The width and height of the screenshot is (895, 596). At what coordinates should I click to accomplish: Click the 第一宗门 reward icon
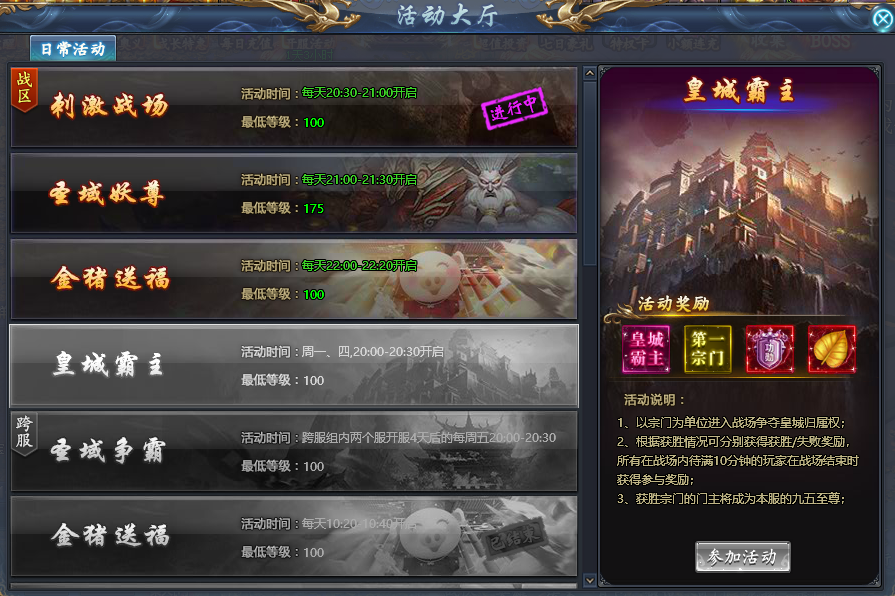pyautogui.click(x=708, y=349)
